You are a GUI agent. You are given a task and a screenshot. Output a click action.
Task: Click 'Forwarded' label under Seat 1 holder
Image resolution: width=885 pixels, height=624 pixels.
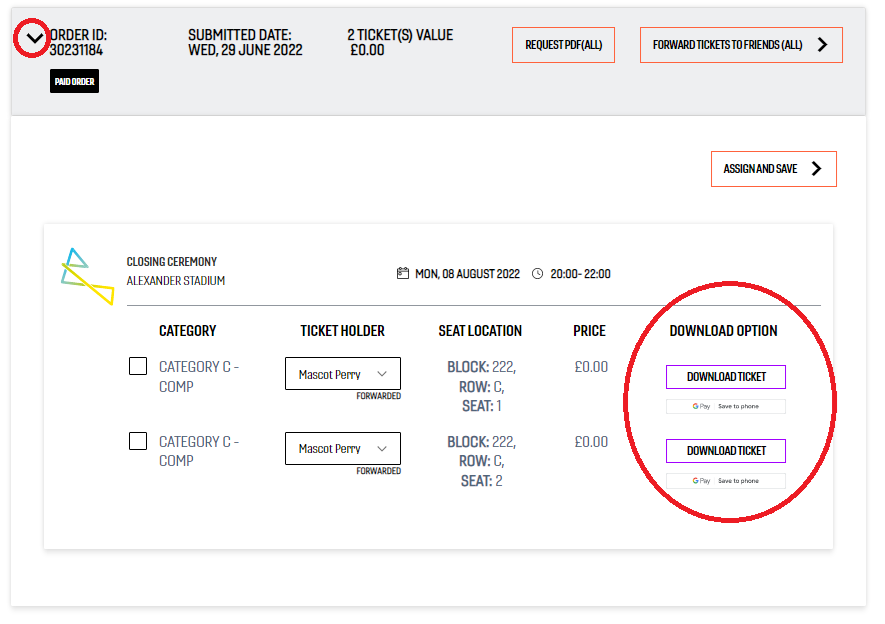tap(378, 396)
